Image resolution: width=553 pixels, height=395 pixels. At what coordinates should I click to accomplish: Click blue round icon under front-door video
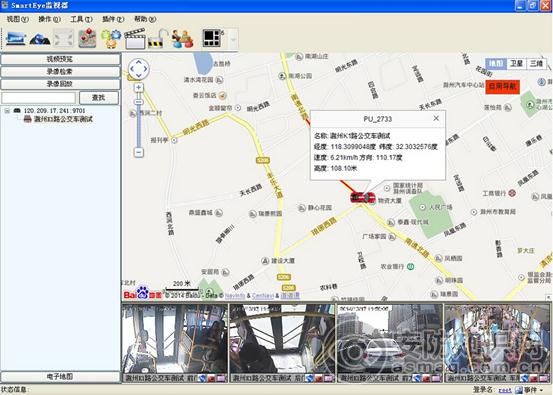[x=202, y=378]
